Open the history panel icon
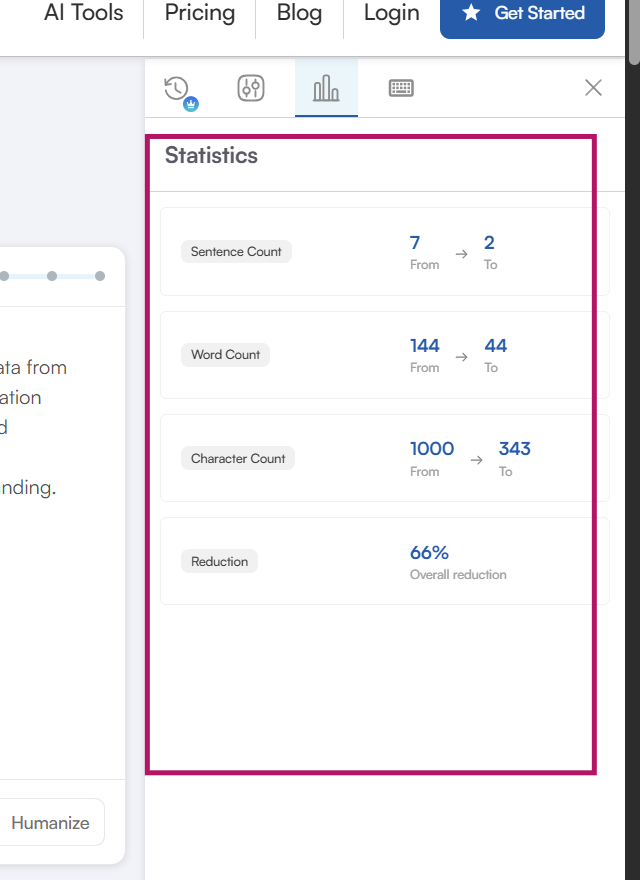The width and height of the screenshot is (640, 880). (176, 88)
